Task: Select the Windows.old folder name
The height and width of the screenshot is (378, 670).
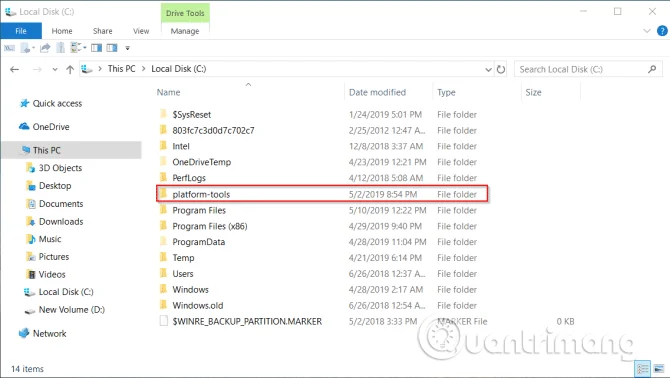Action: click(198, 305)
